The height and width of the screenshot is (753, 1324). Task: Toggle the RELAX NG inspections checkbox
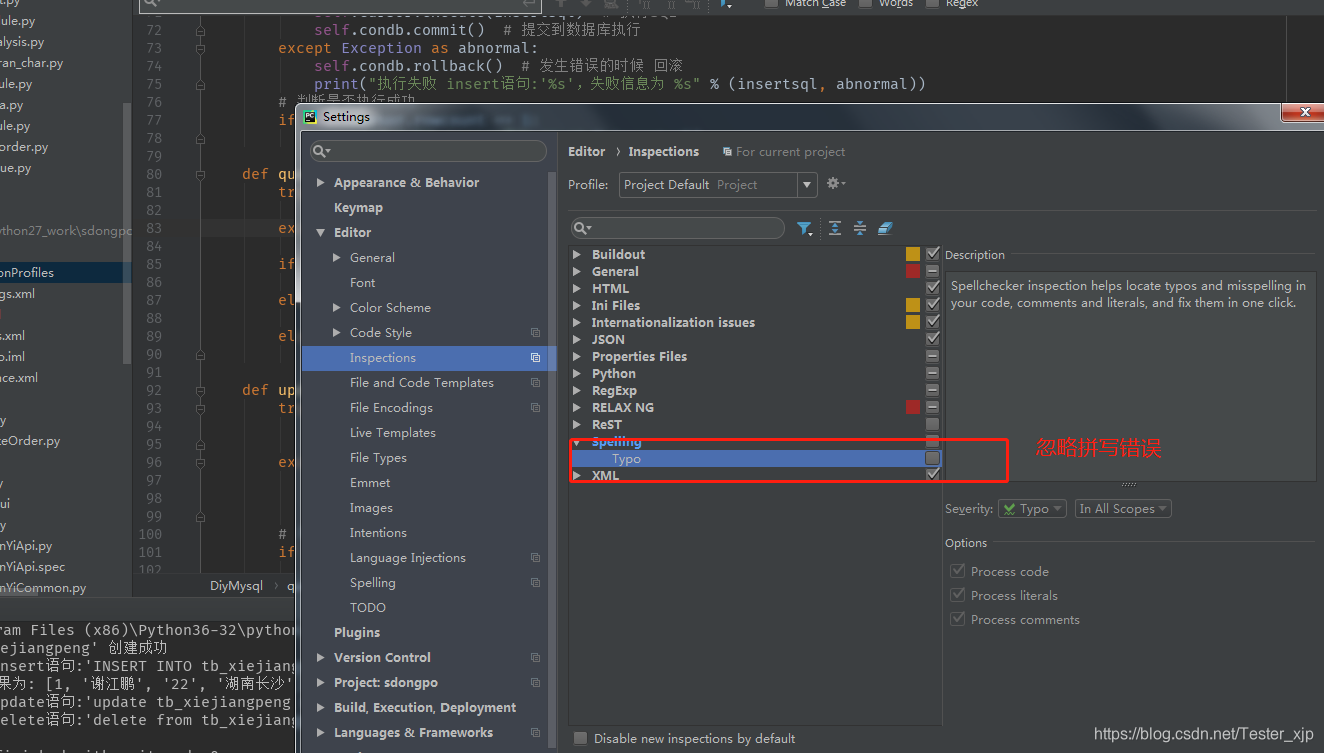point(933,407)
